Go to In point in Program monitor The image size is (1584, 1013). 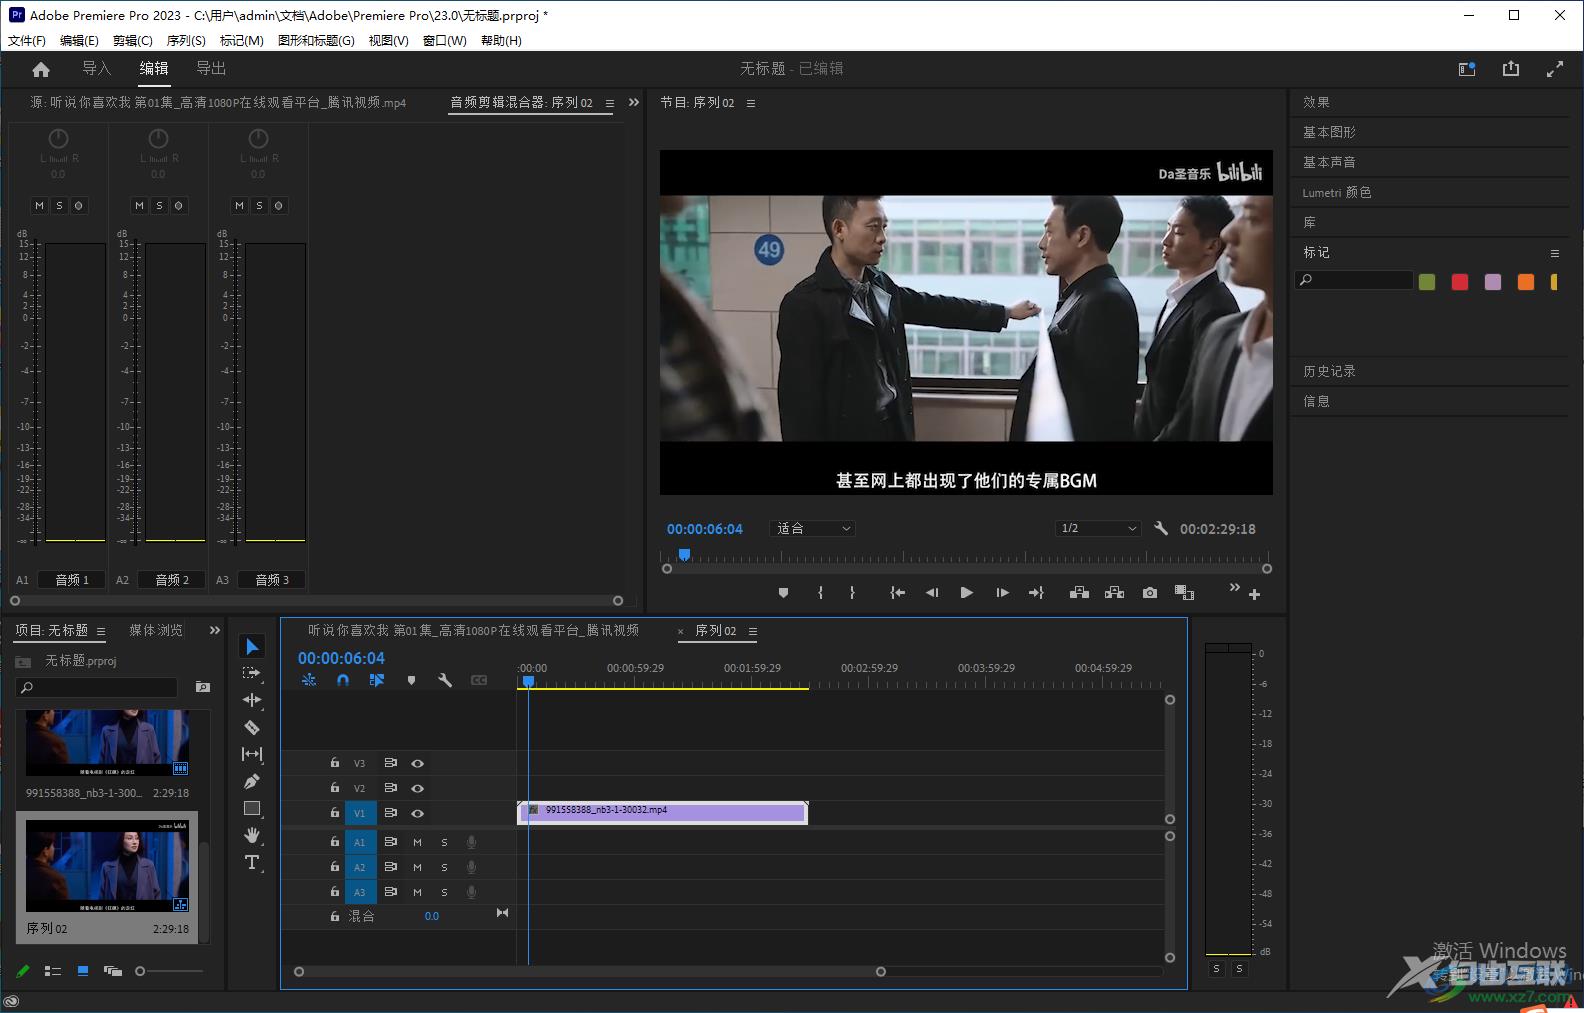click(898, 593)
